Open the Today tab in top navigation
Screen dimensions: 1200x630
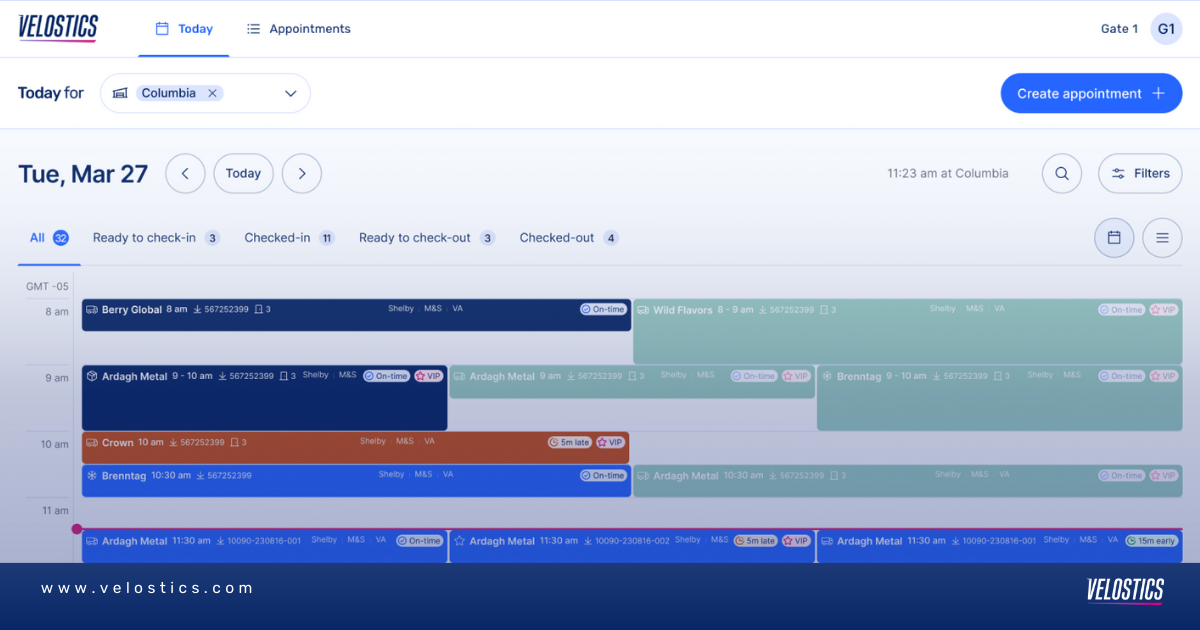point(184,29)
